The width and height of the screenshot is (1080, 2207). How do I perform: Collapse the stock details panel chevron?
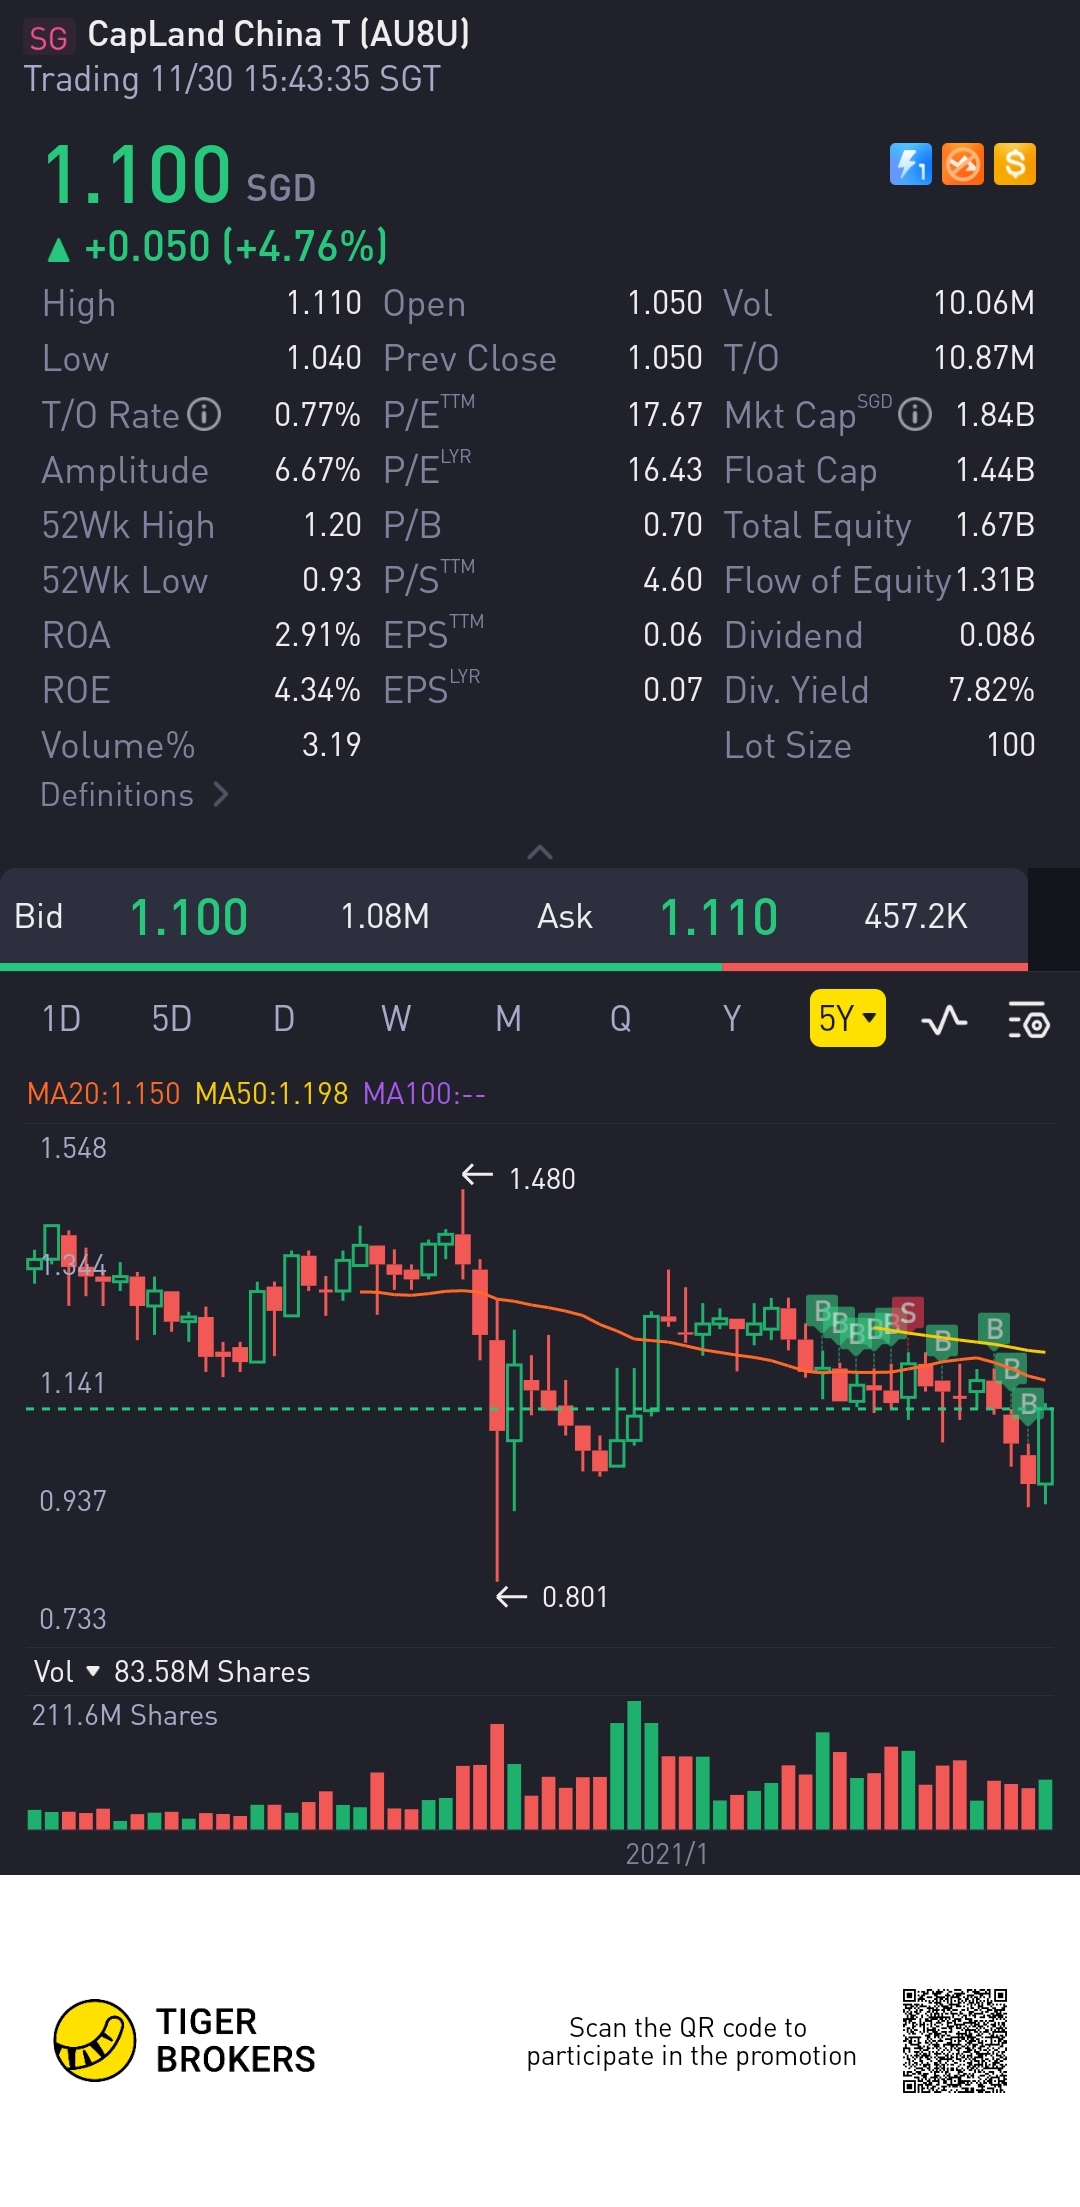pyautogui.click(x=540, y=852)
